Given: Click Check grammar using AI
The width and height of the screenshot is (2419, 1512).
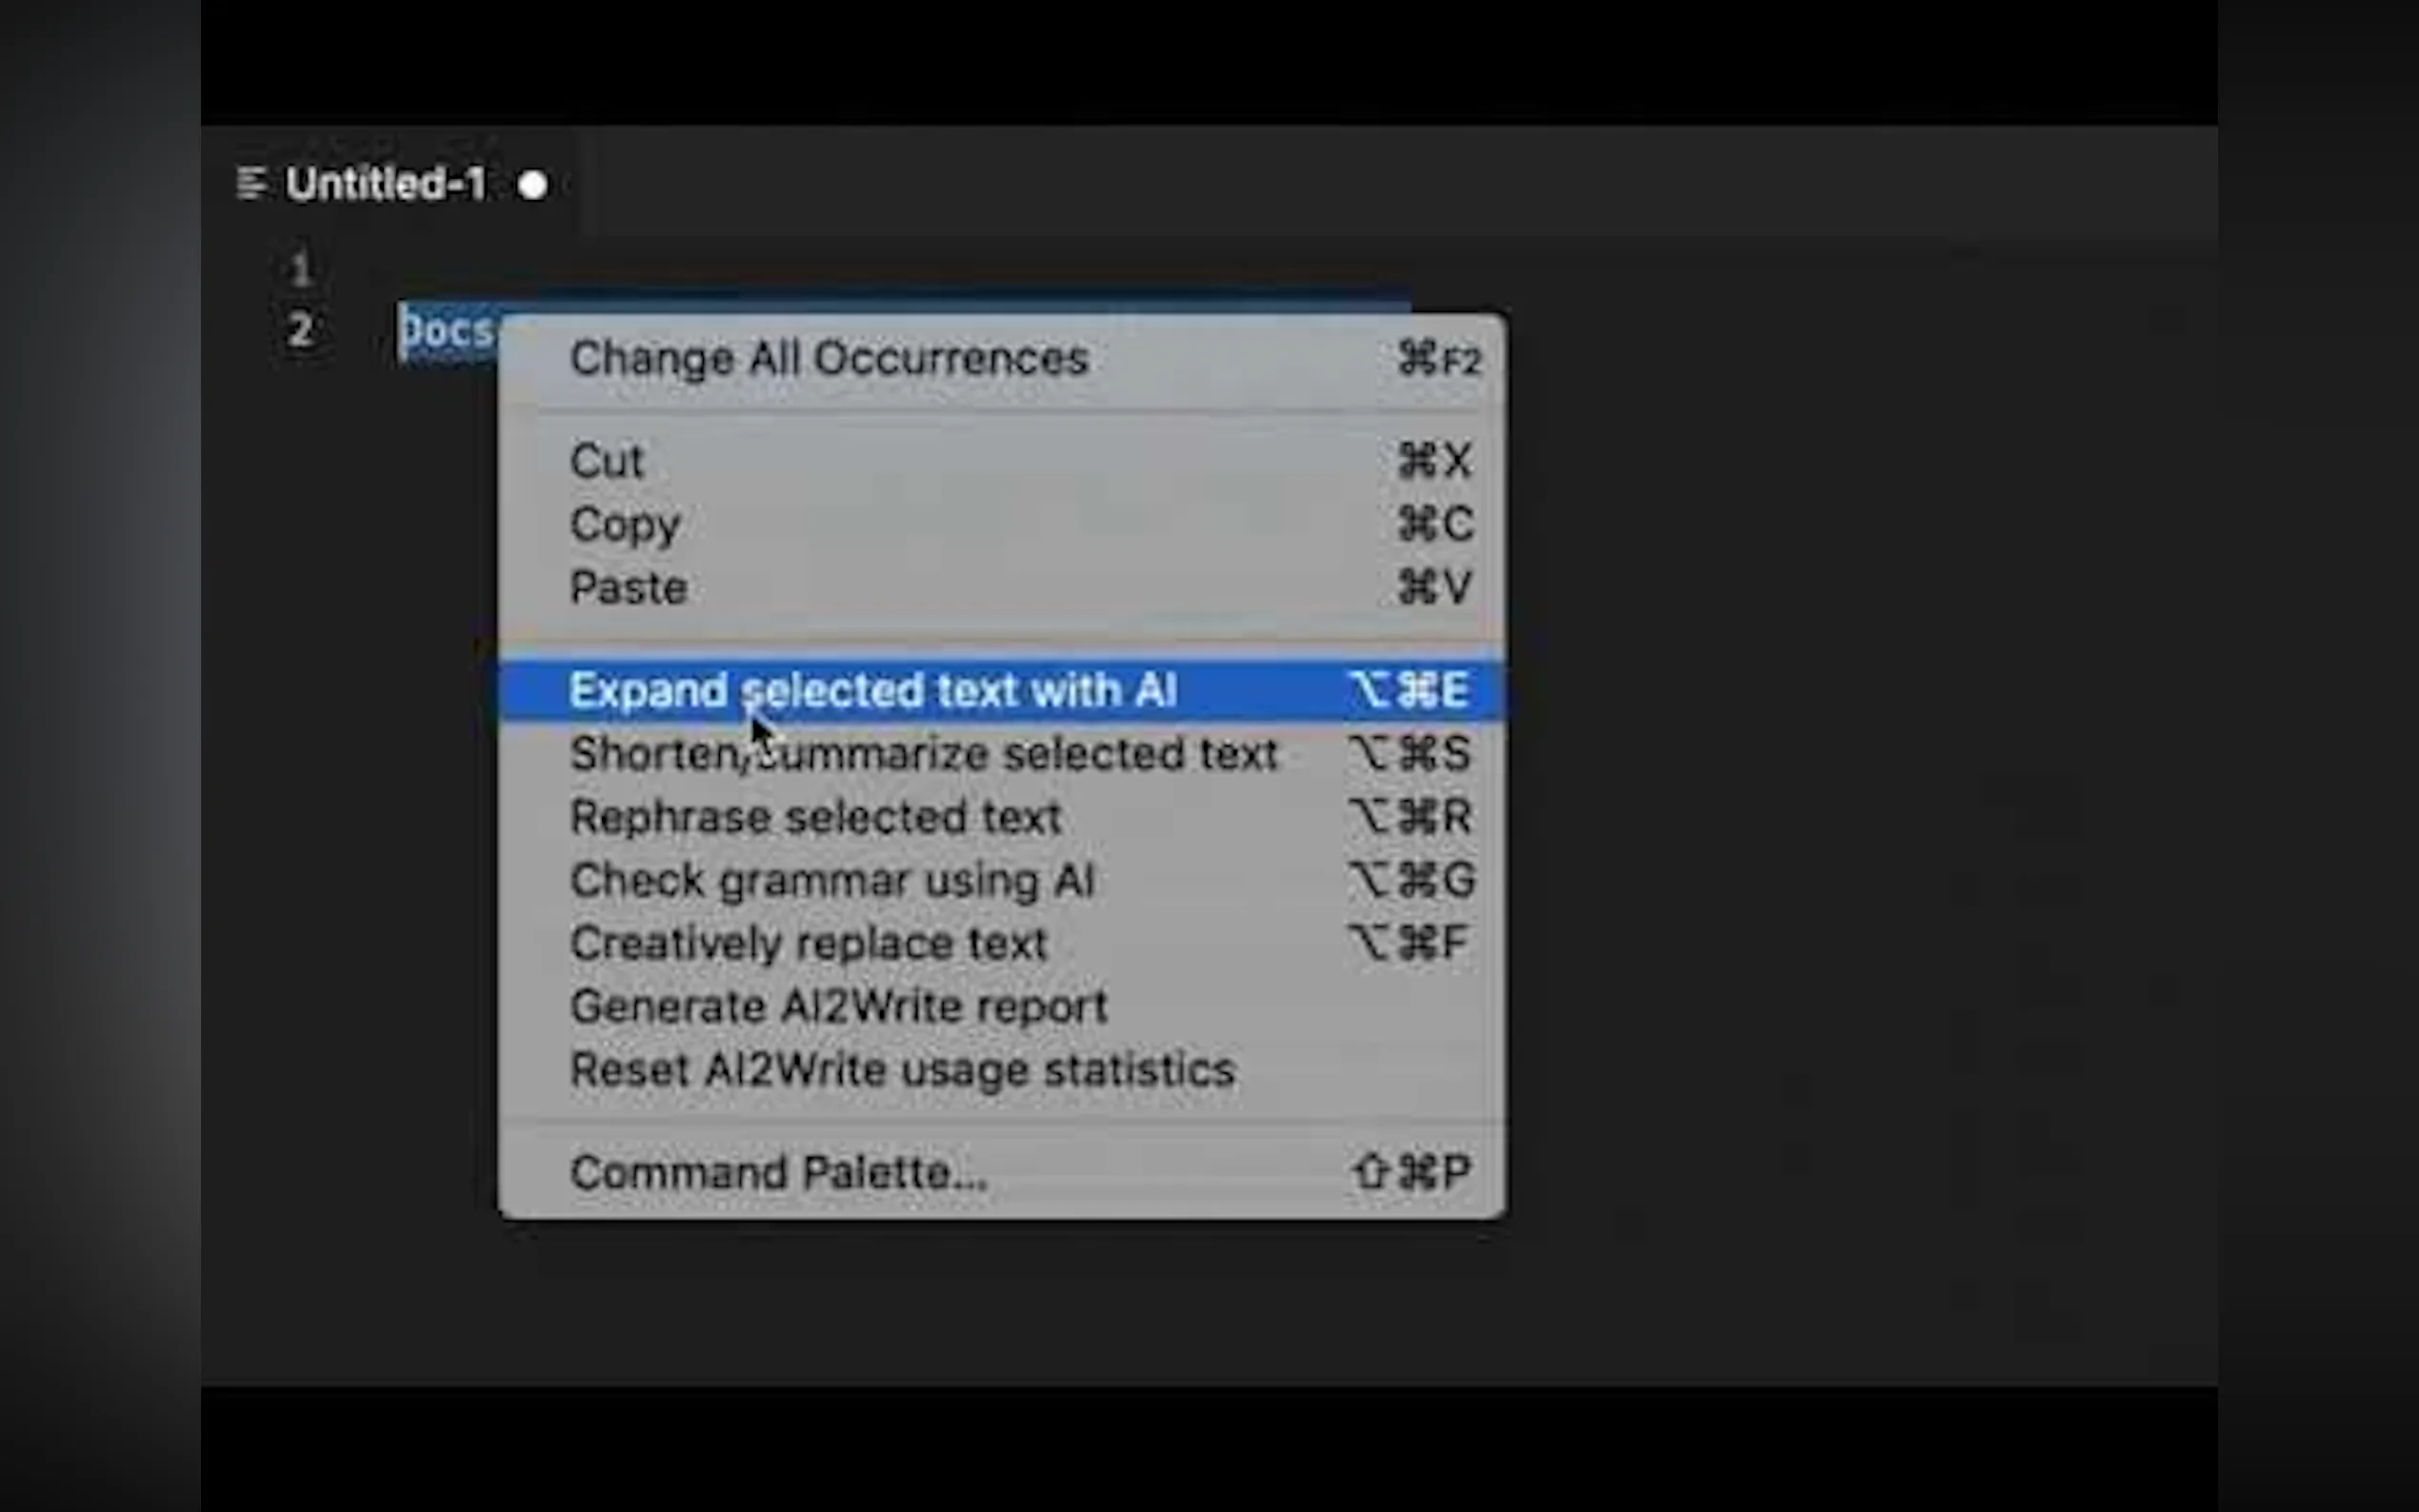Looking at the screenshot, I should [832, 880].
